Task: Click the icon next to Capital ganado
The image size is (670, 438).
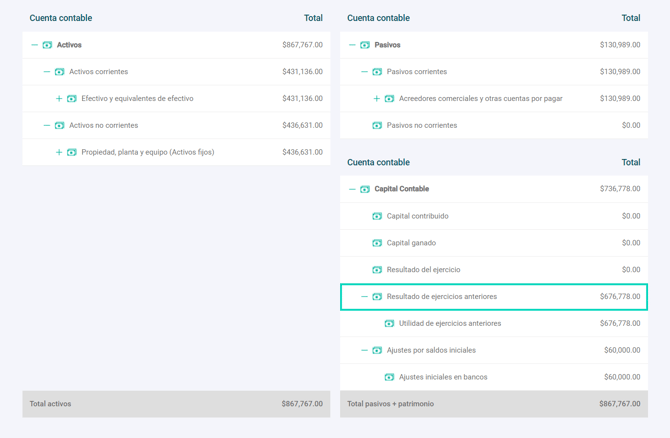Action: coord(377,243)
